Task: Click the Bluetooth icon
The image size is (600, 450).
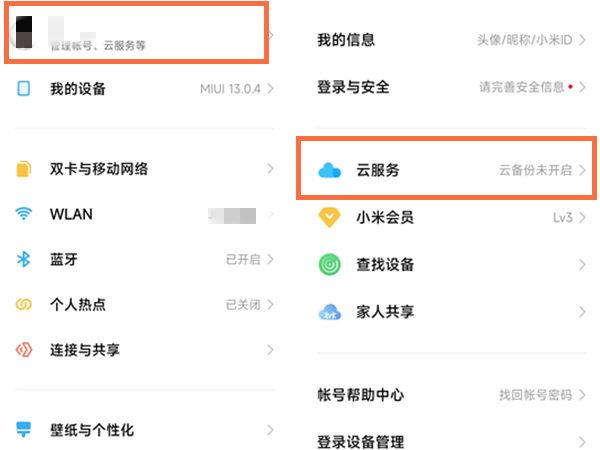Action: click(x=25, y=260)
